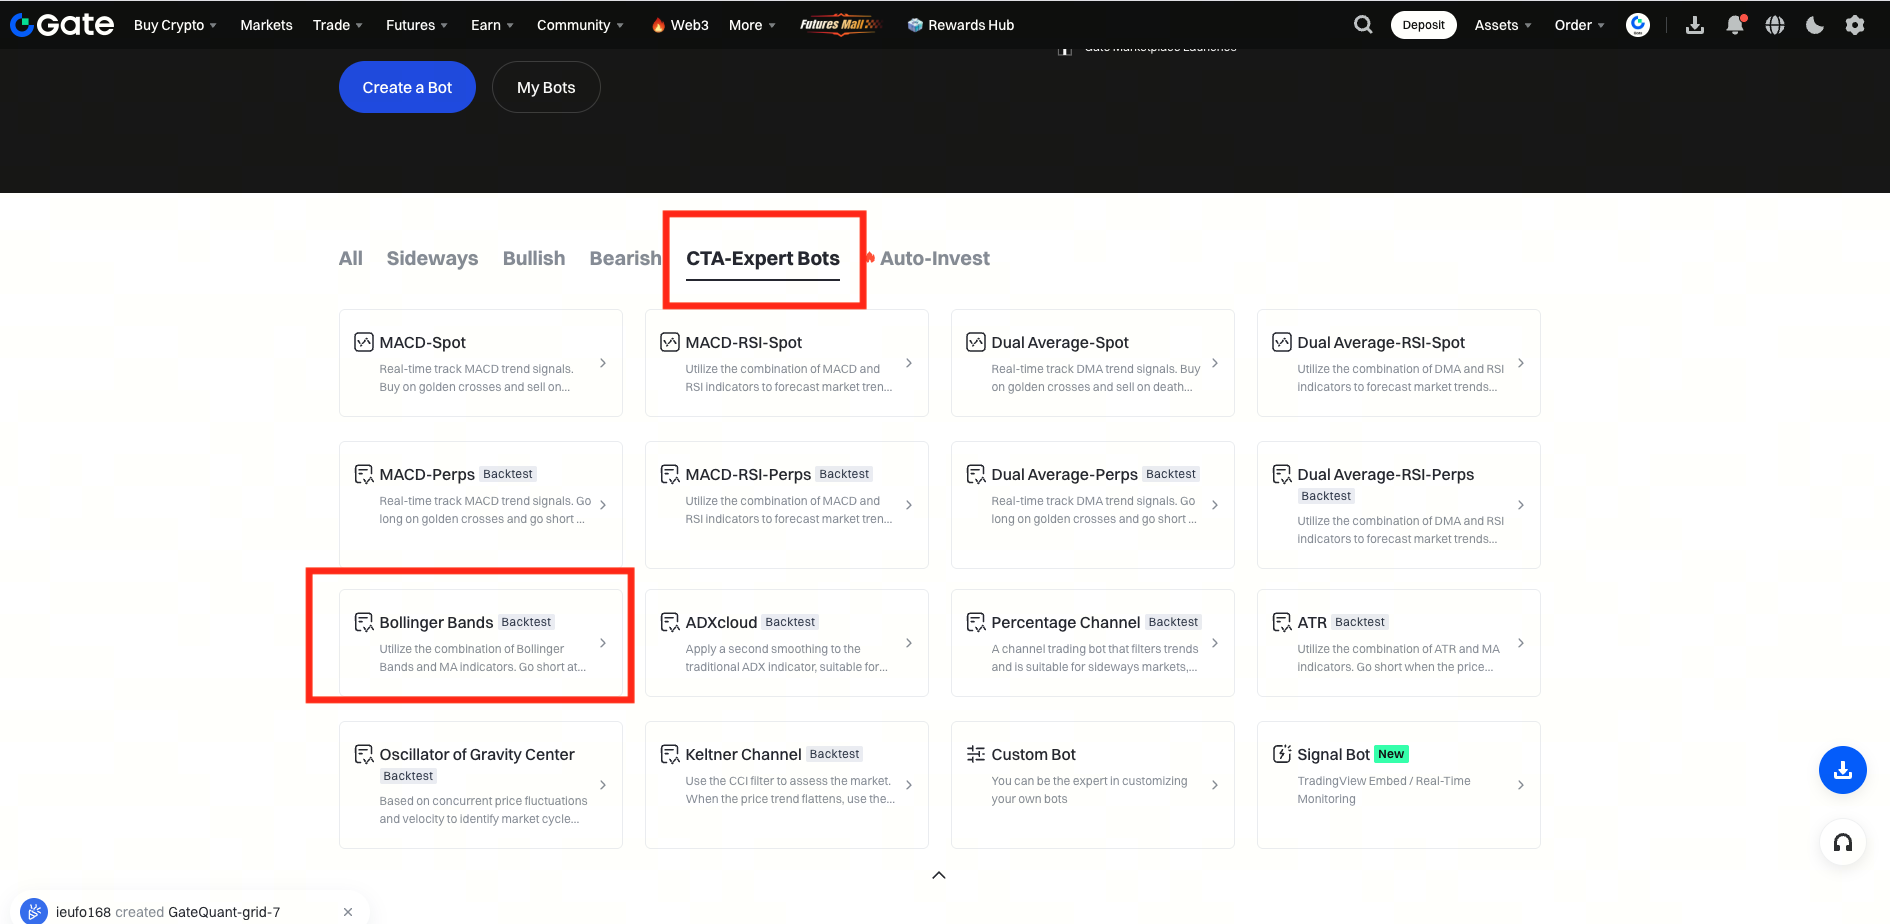Expand the Buy Crypto dropdown menu
1890x924 pixels.
click(175, 25)
